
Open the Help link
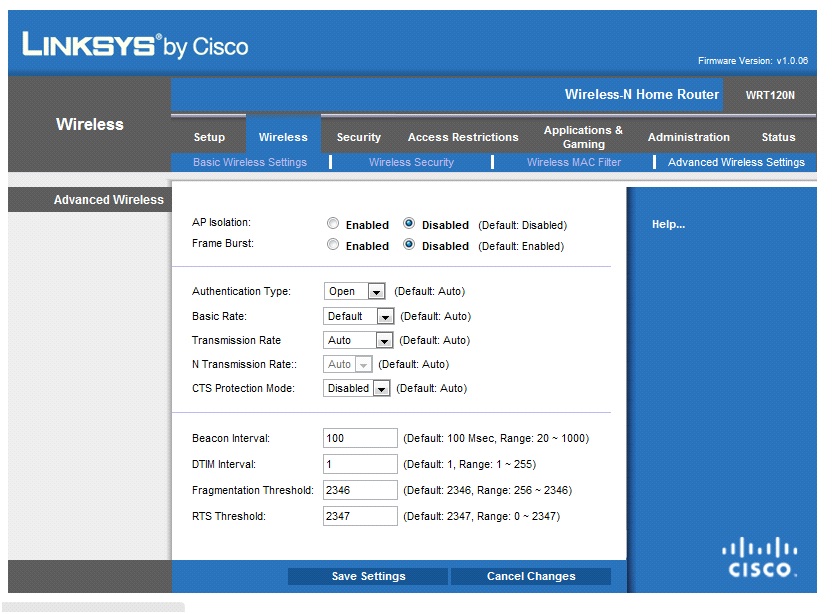(668, 224)
